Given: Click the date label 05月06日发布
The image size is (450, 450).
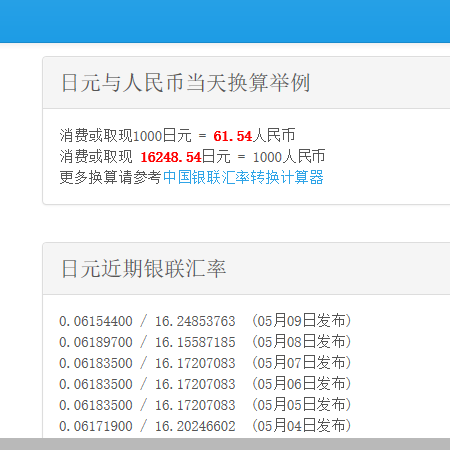Looking at the screenshot, I should pos(301,384).
